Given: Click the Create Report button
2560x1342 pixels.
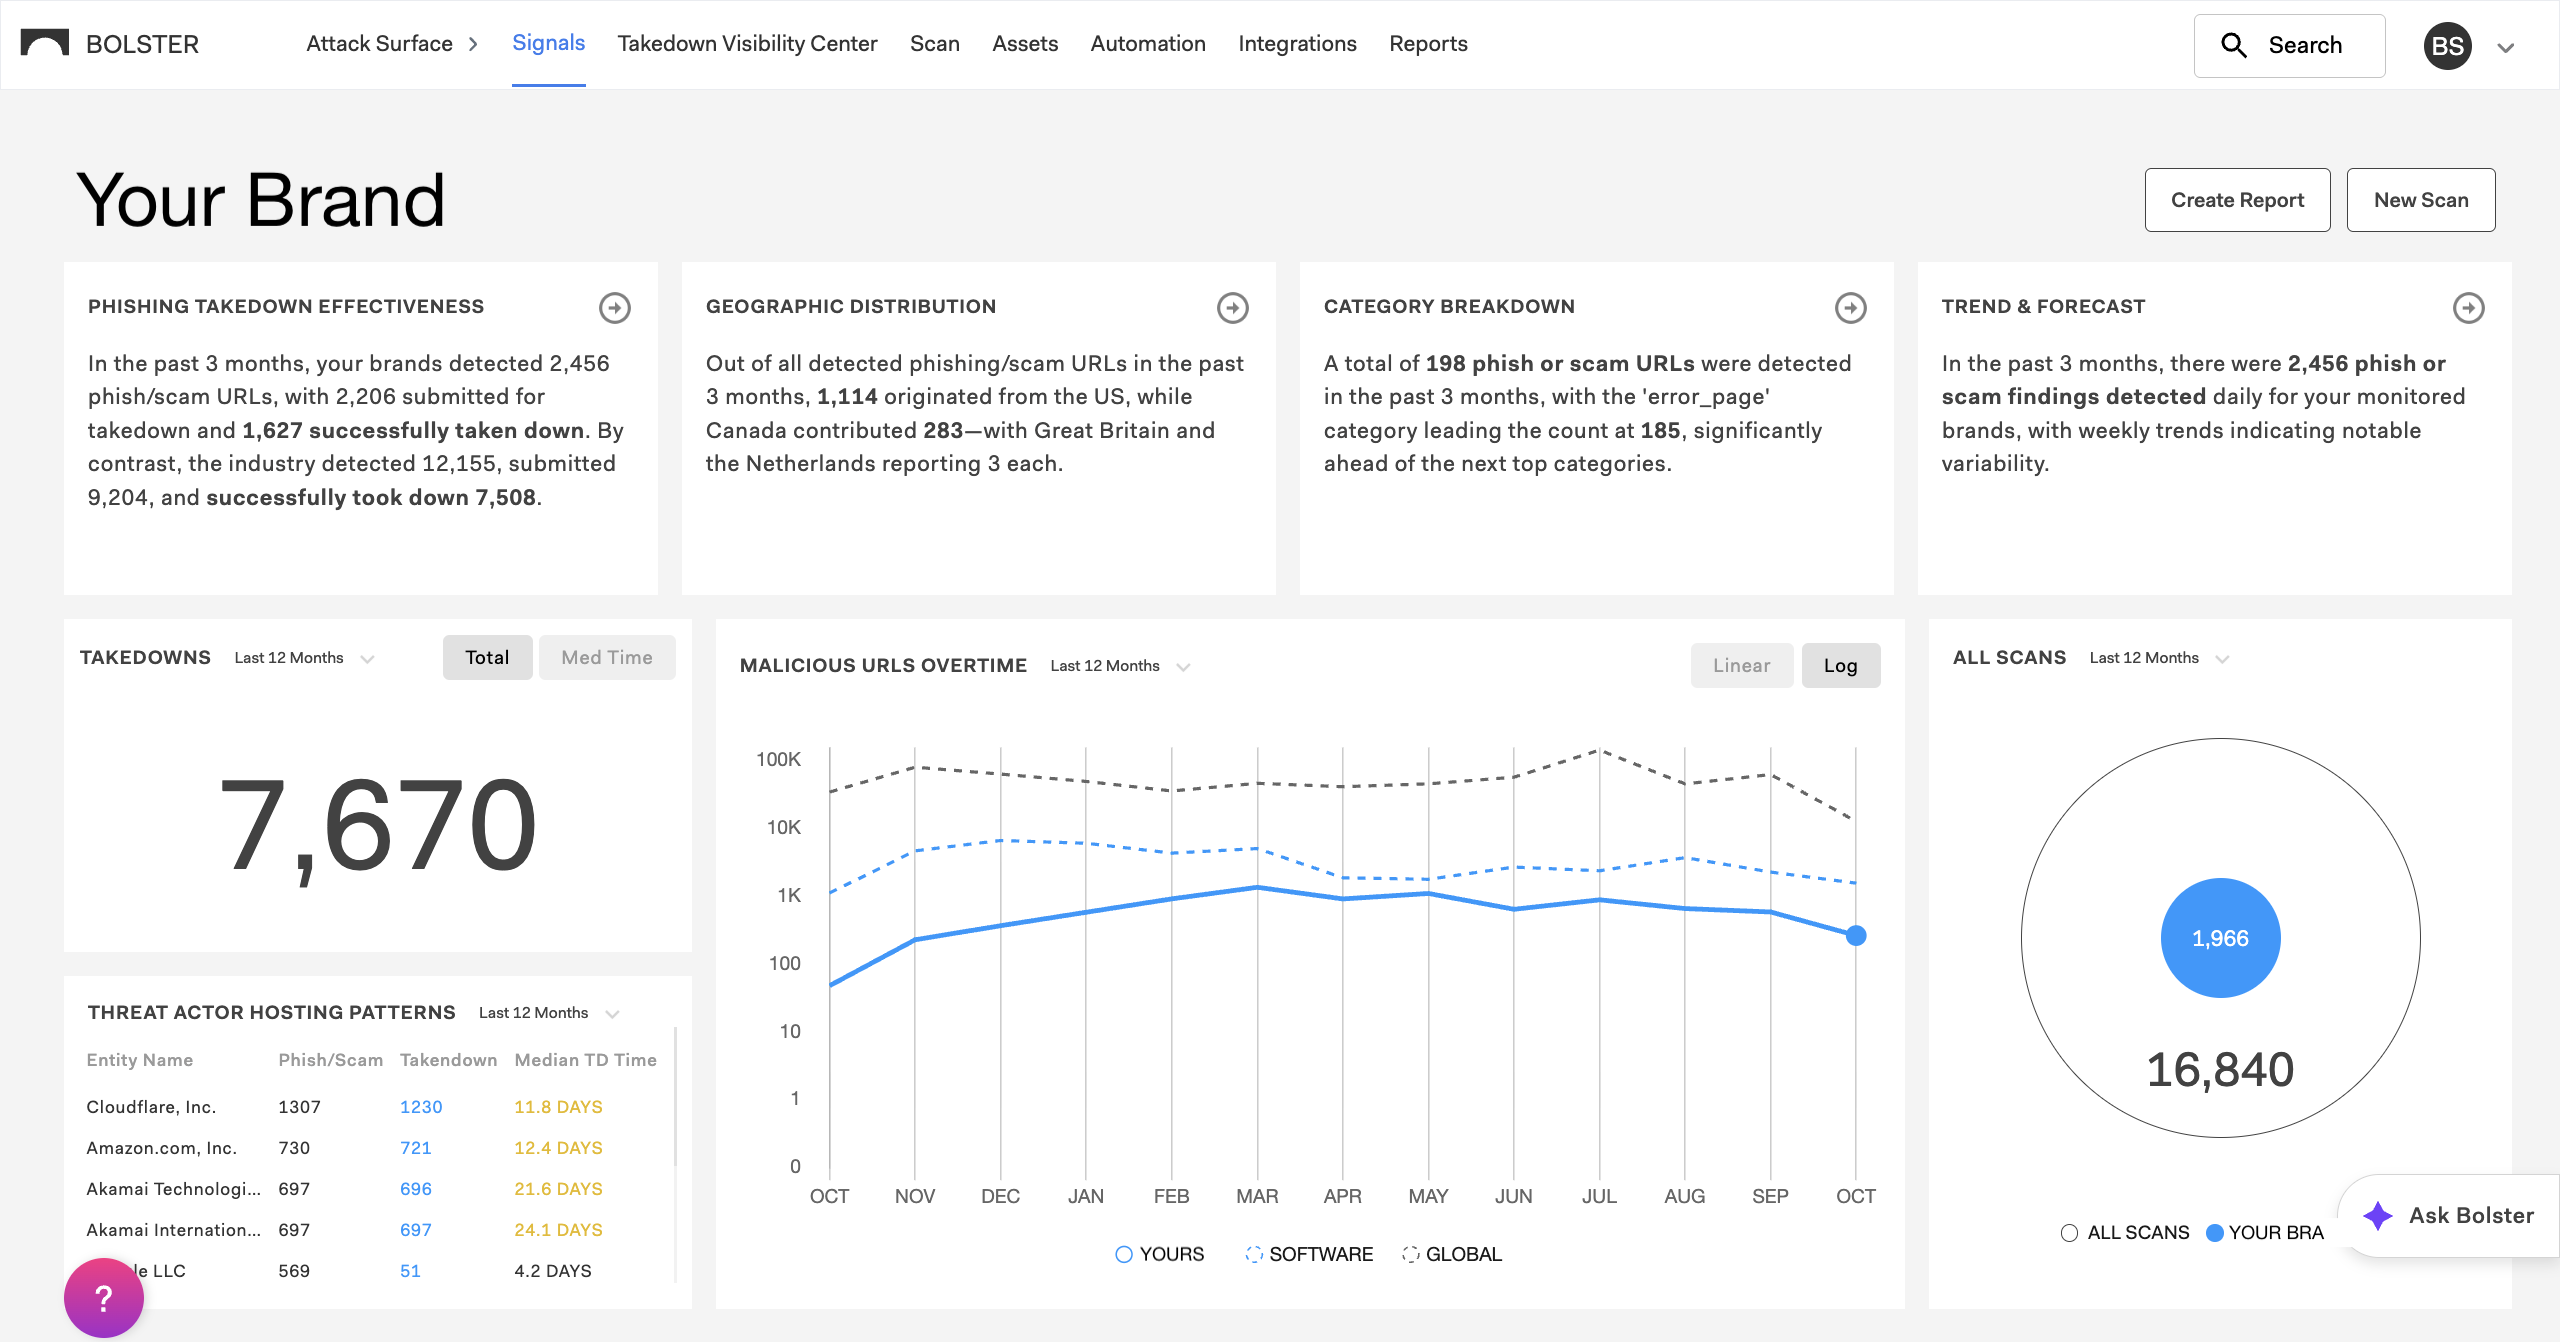Looking at the screenshot, I should [2237, 200].
